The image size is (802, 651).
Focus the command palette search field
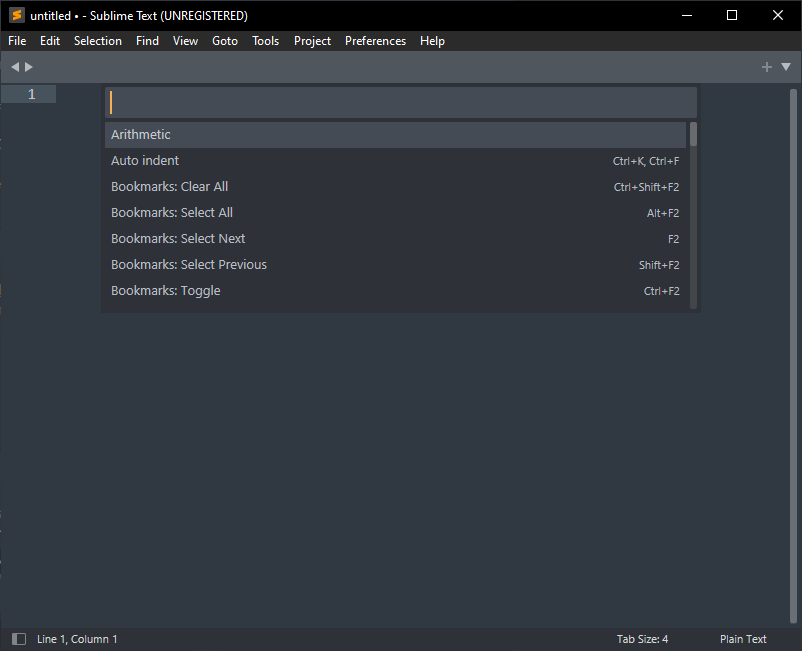tap(400, 102)
